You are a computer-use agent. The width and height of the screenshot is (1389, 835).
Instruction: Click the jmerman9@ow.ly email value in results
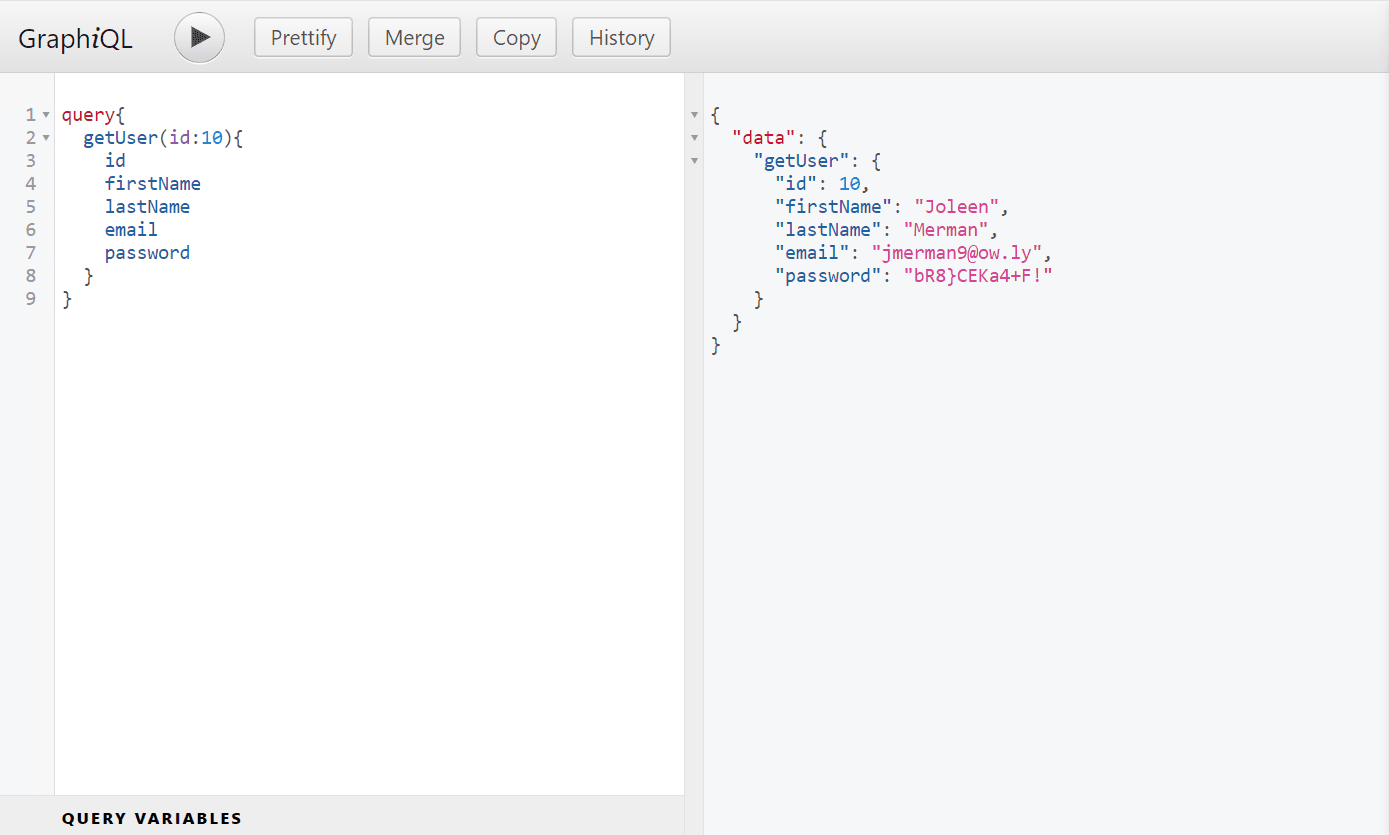point(957,252)
